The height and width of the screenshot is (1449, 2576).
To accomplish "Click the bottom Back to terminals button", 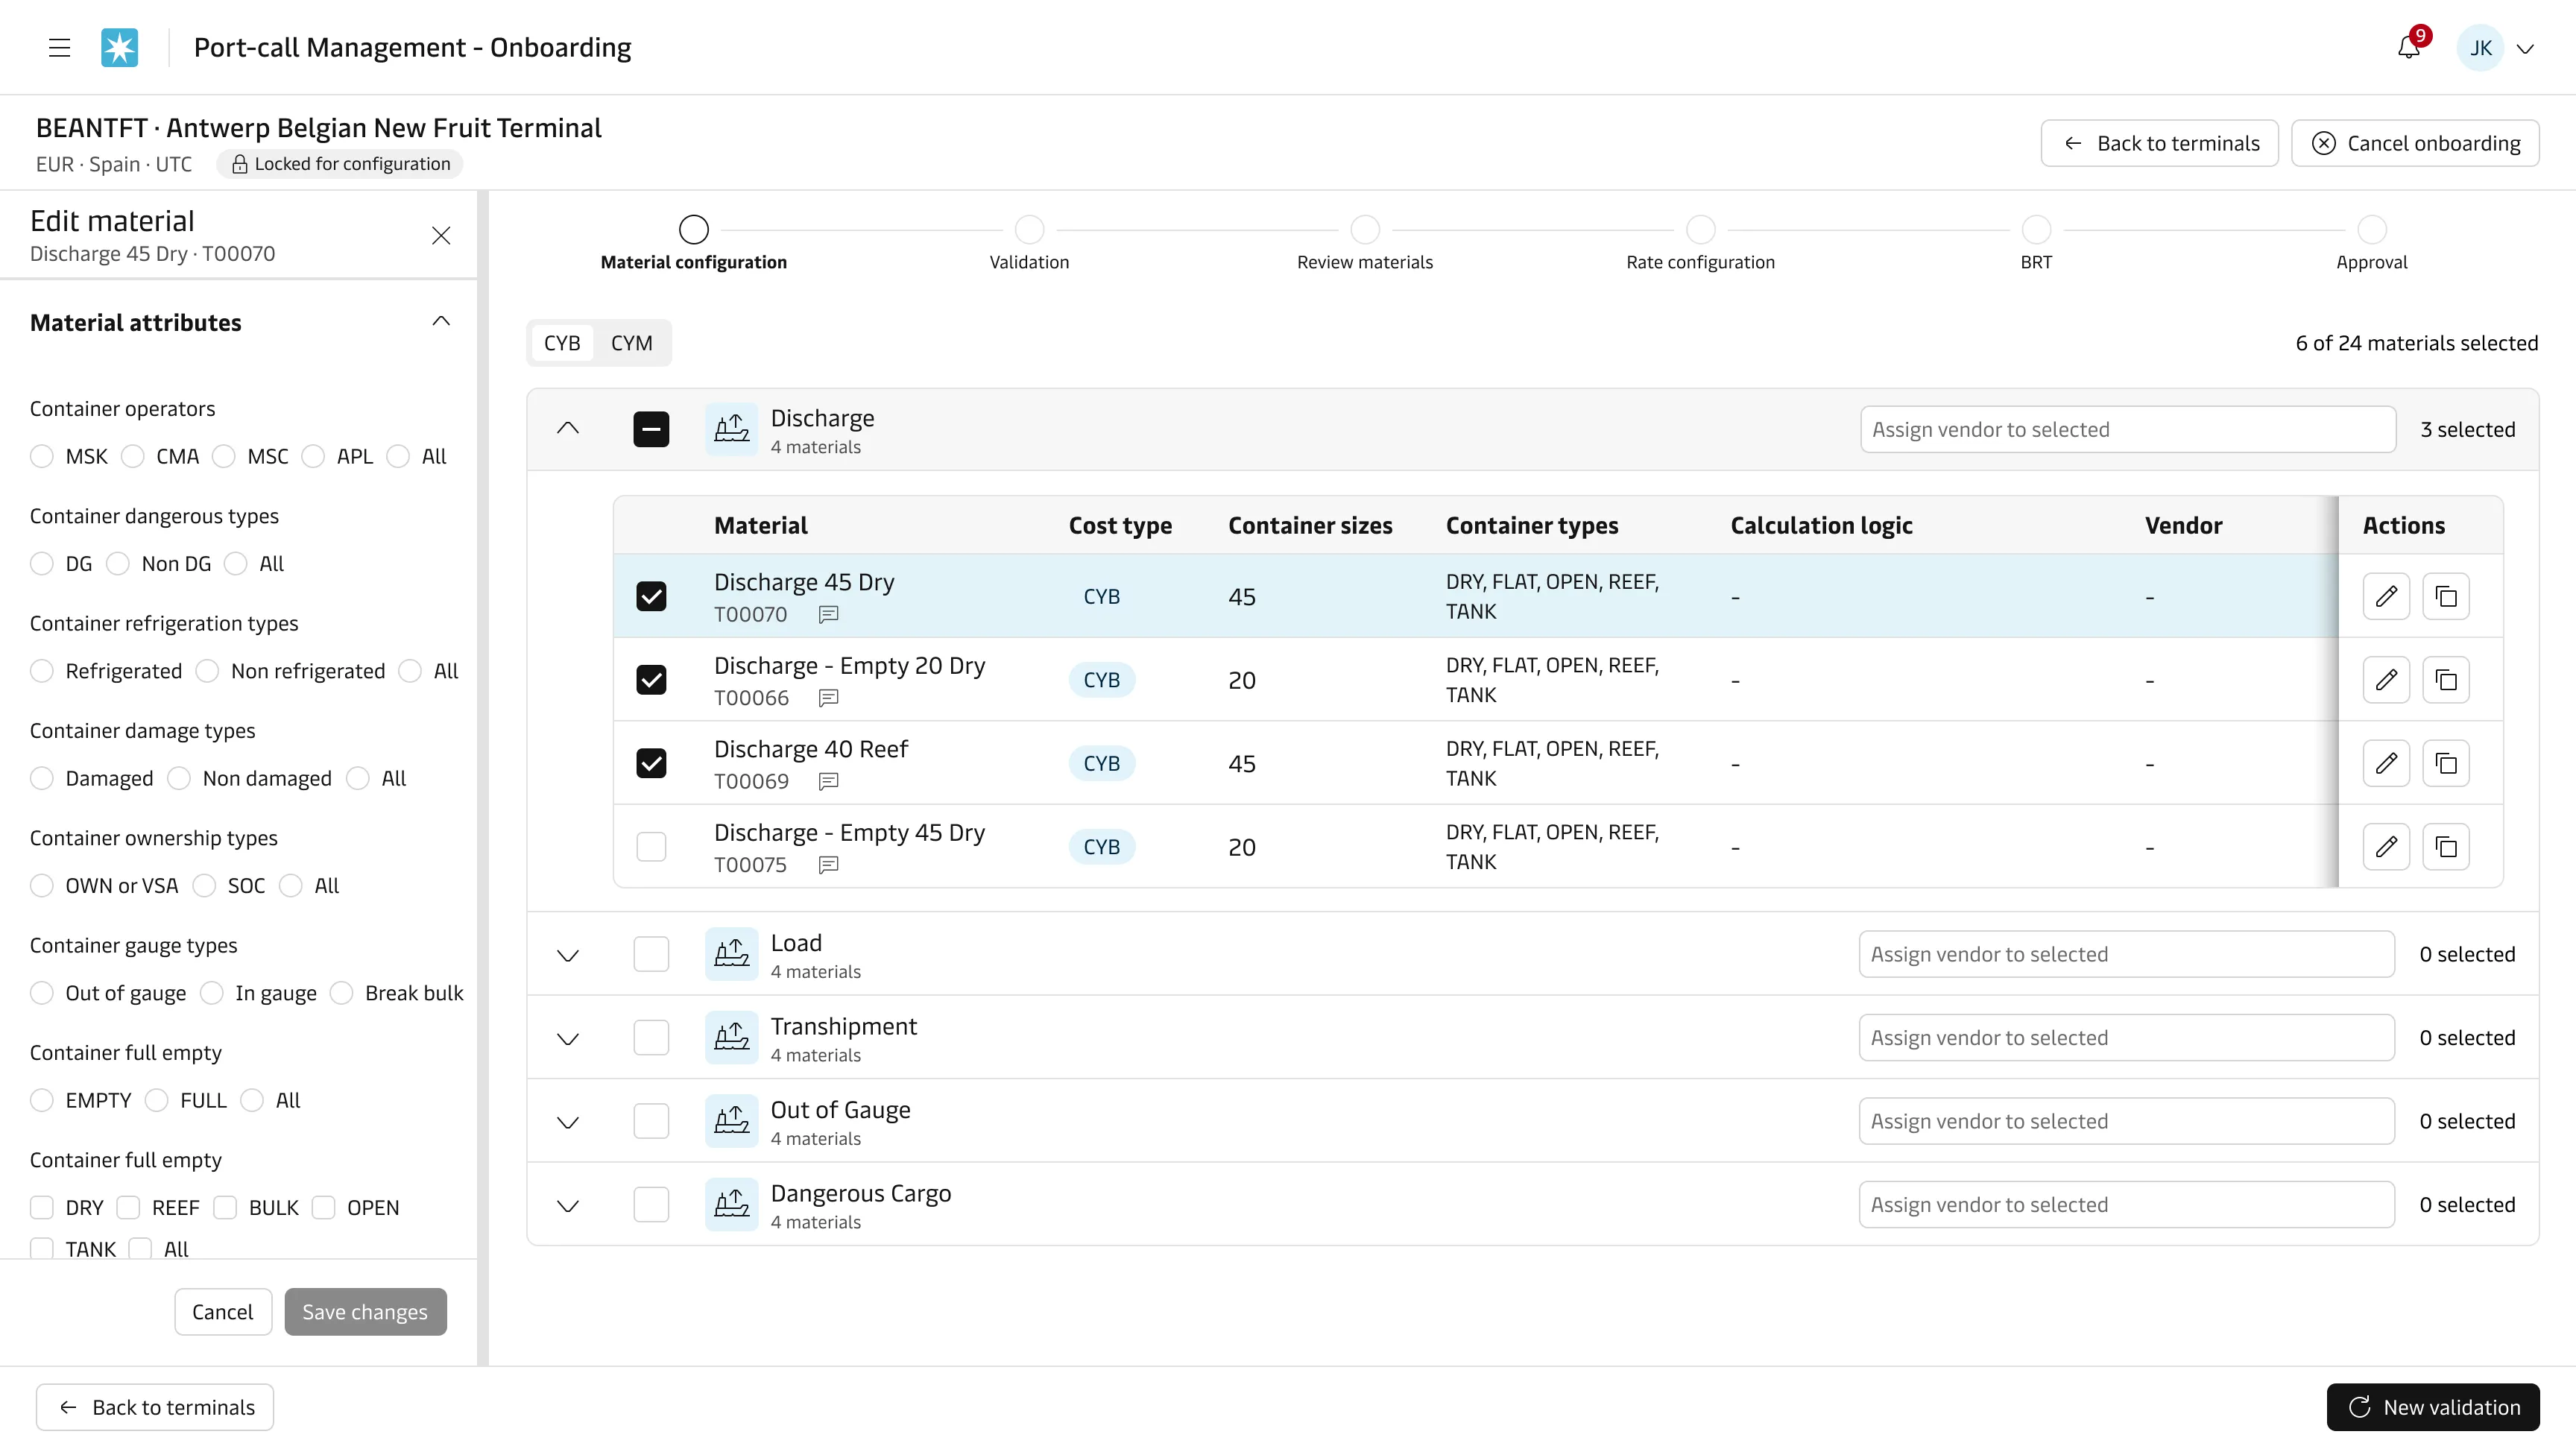I will point(155,1407).
